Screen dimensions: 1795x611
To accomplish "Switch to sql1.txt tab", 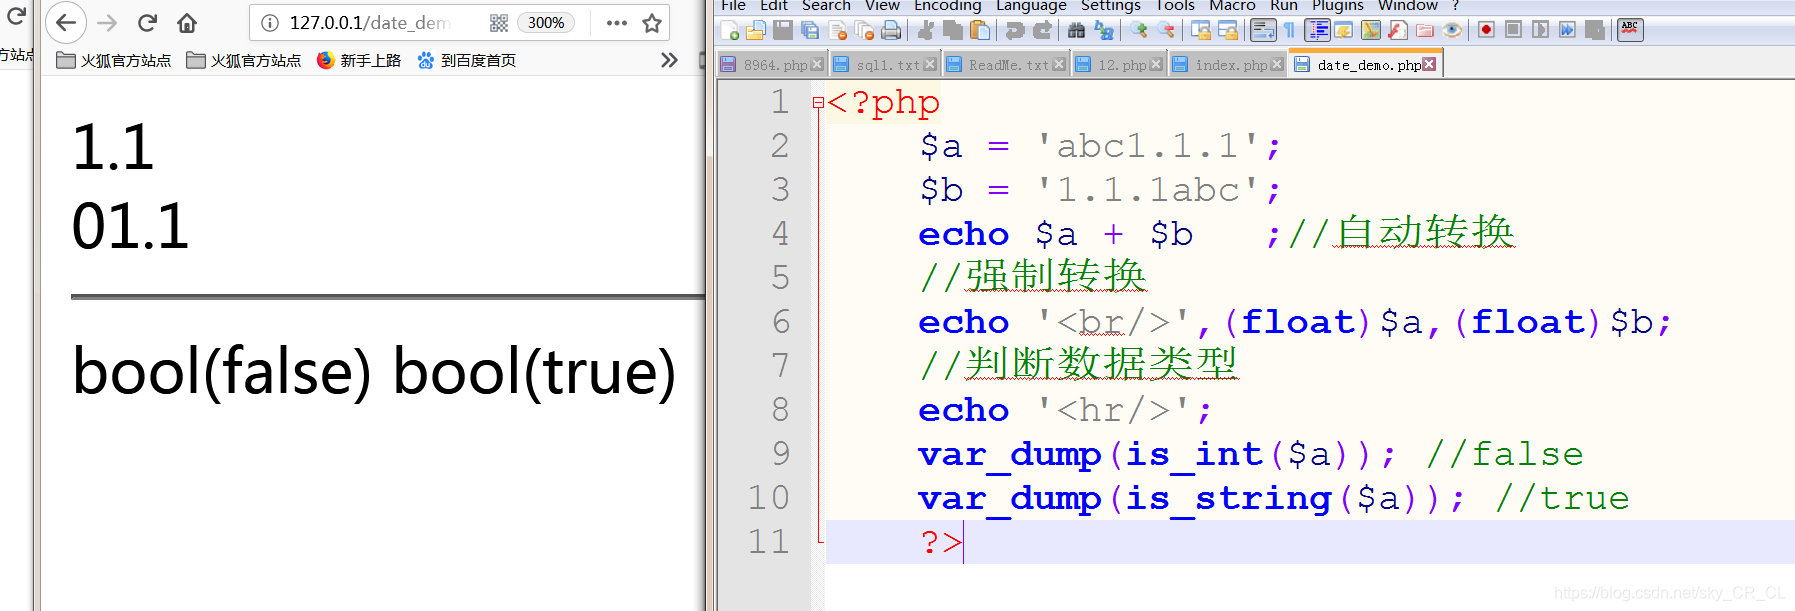I will (x=886, y=65).
